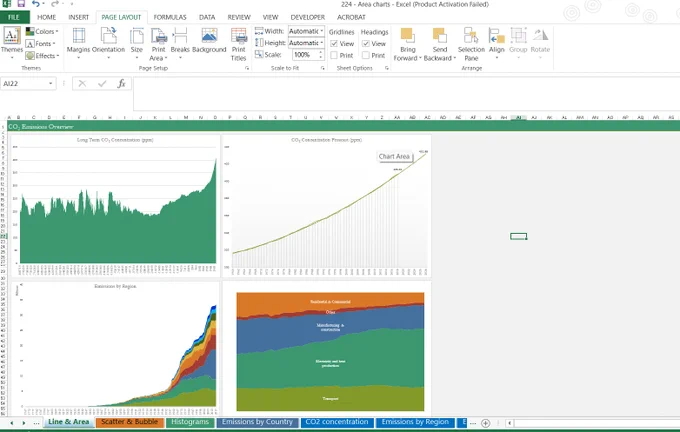The height and width of the screenshot is (432, 680).
Task: Open theme Fonts menu
Action: coord(41,43)
